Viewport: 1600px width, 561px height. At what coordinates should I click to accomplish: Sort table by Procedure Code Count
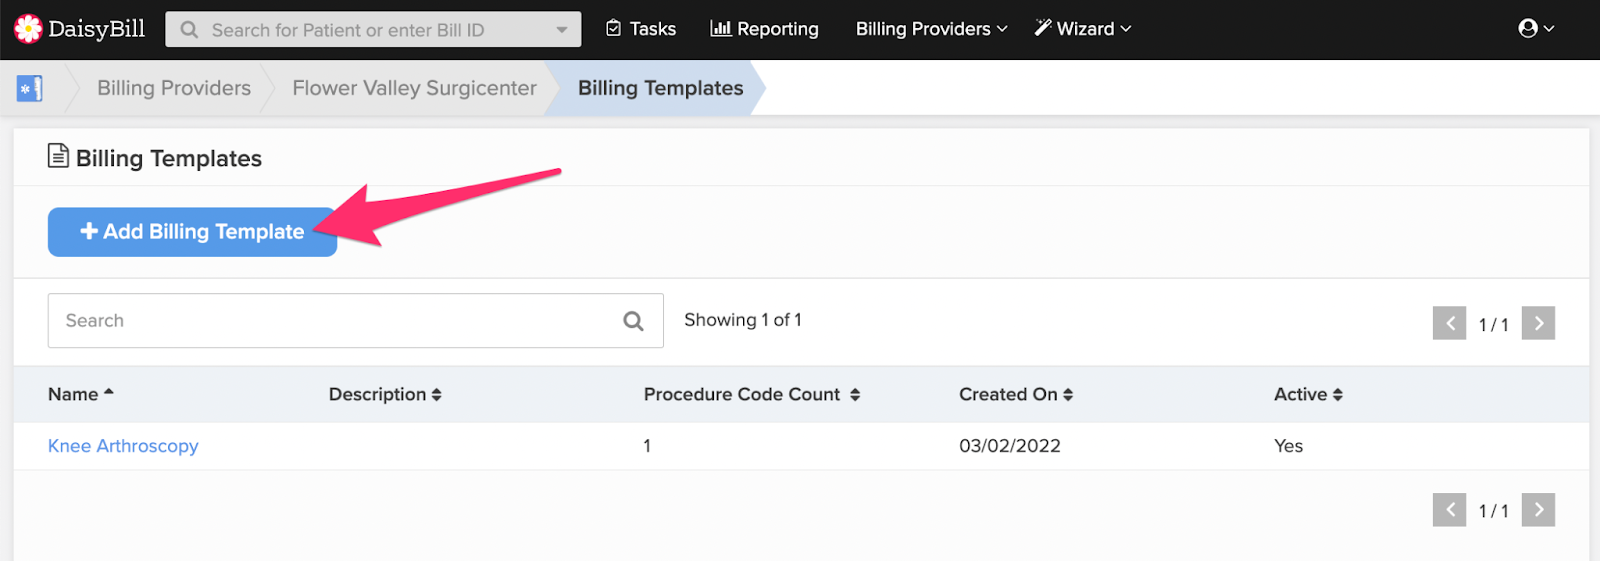752,394
